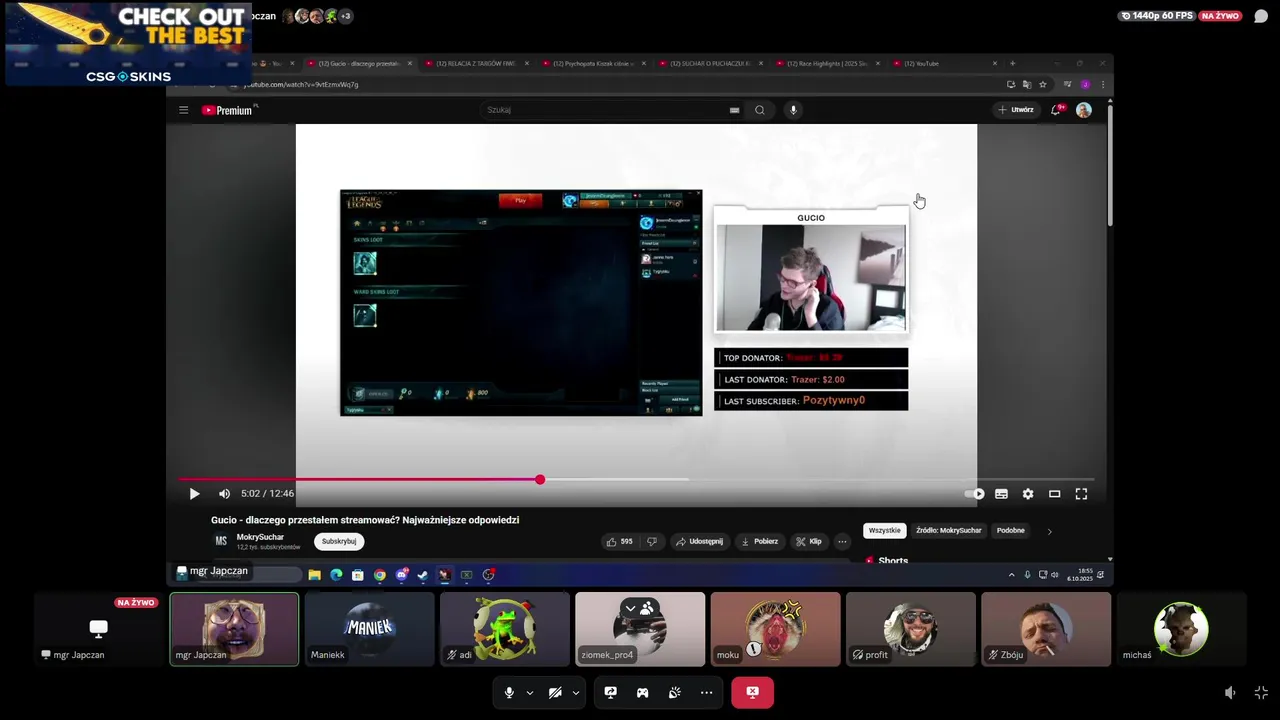
Task: Switch to the YouTube browser tab
Action: pos(945,64)
